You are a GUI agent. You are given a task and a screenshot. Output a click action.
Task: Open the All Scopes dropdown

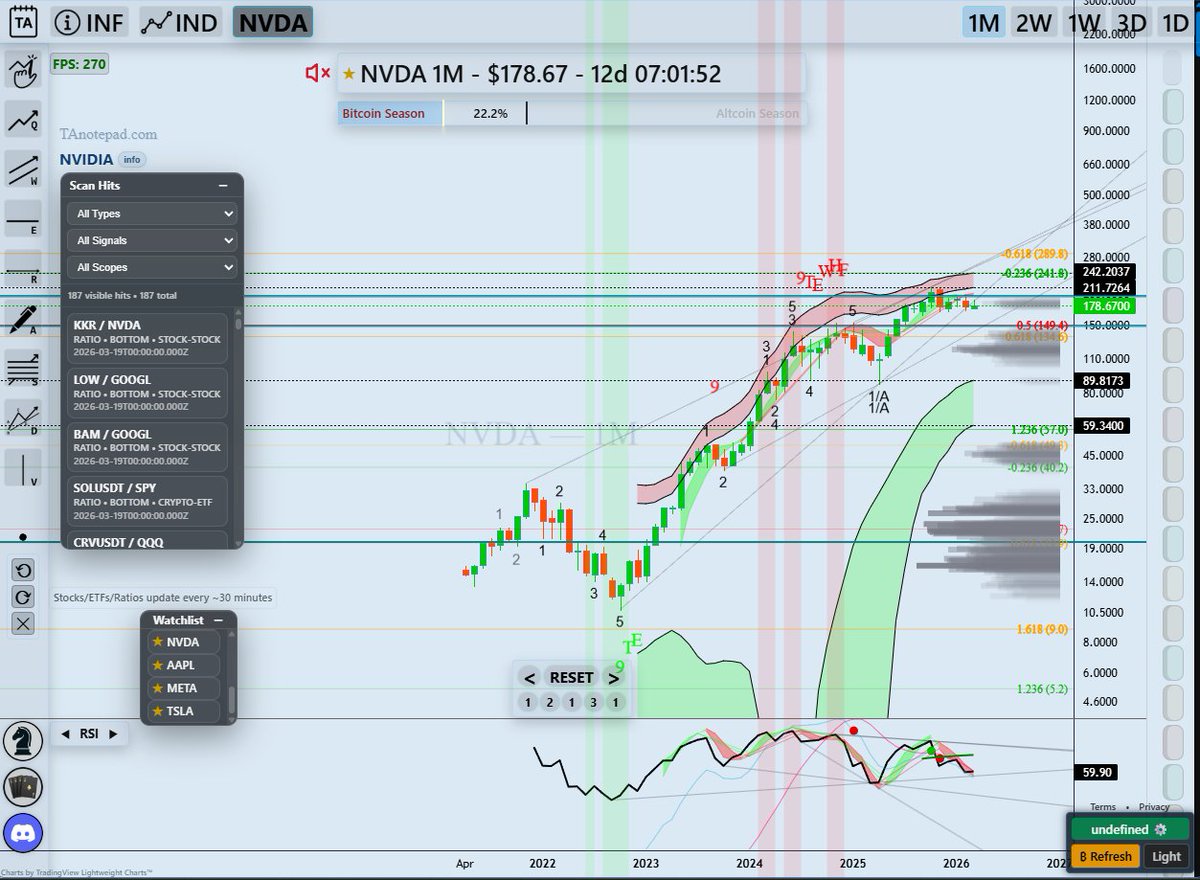coord(152,267)
